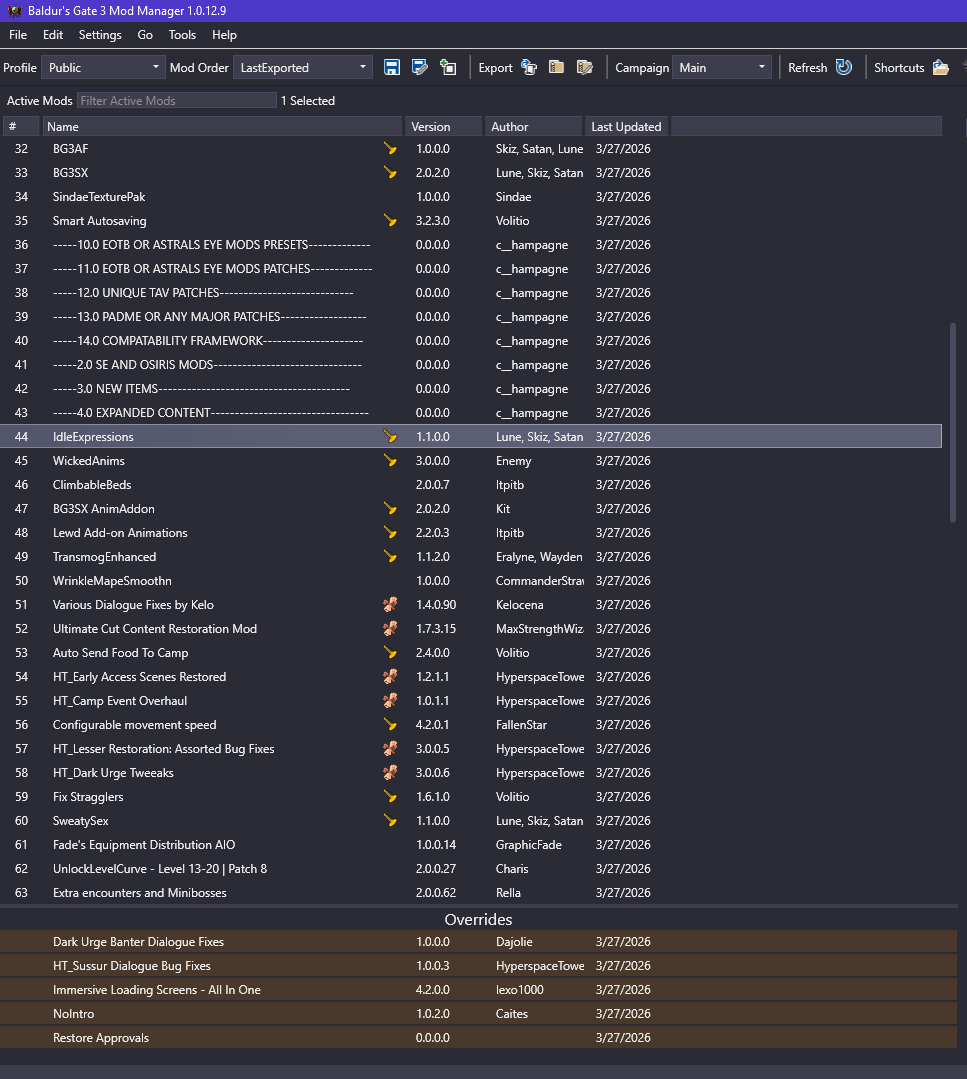
Task: Click the vertical scrollbar of the mod list
Action: coord(953,423)
